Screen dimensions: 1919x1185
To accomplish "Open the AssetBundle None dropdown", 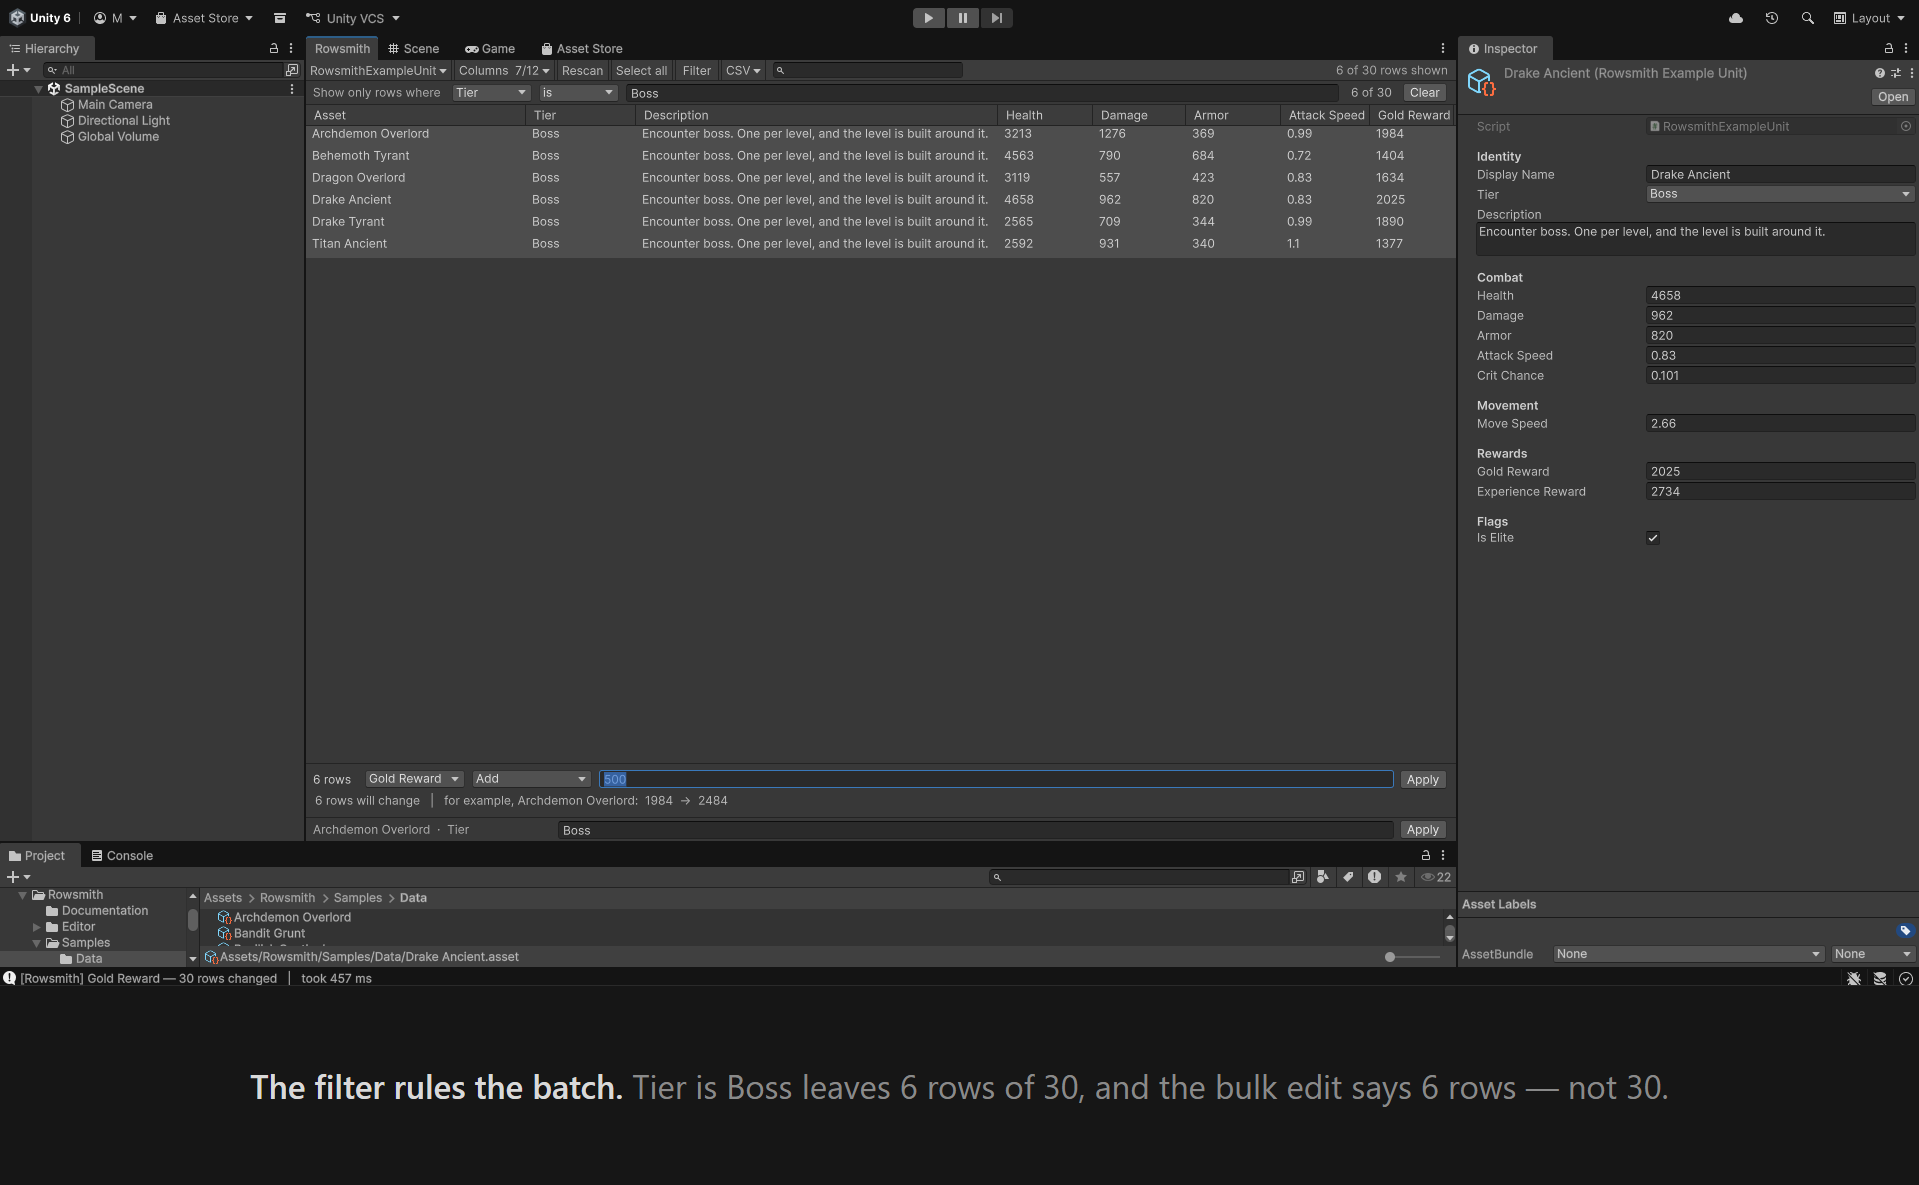I will (x=1688, y=954).
